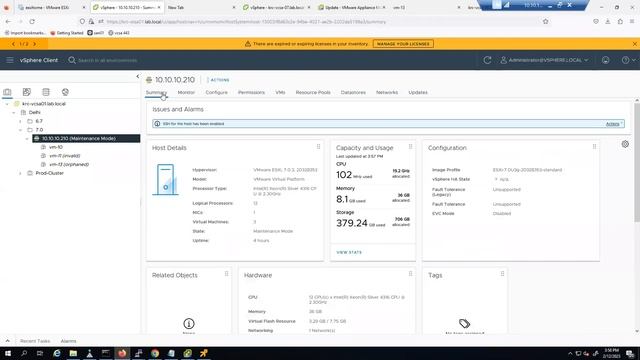Screen dimensions: 640x360
Task: Select vm-10 in the tree
Action: pos(56,147)
